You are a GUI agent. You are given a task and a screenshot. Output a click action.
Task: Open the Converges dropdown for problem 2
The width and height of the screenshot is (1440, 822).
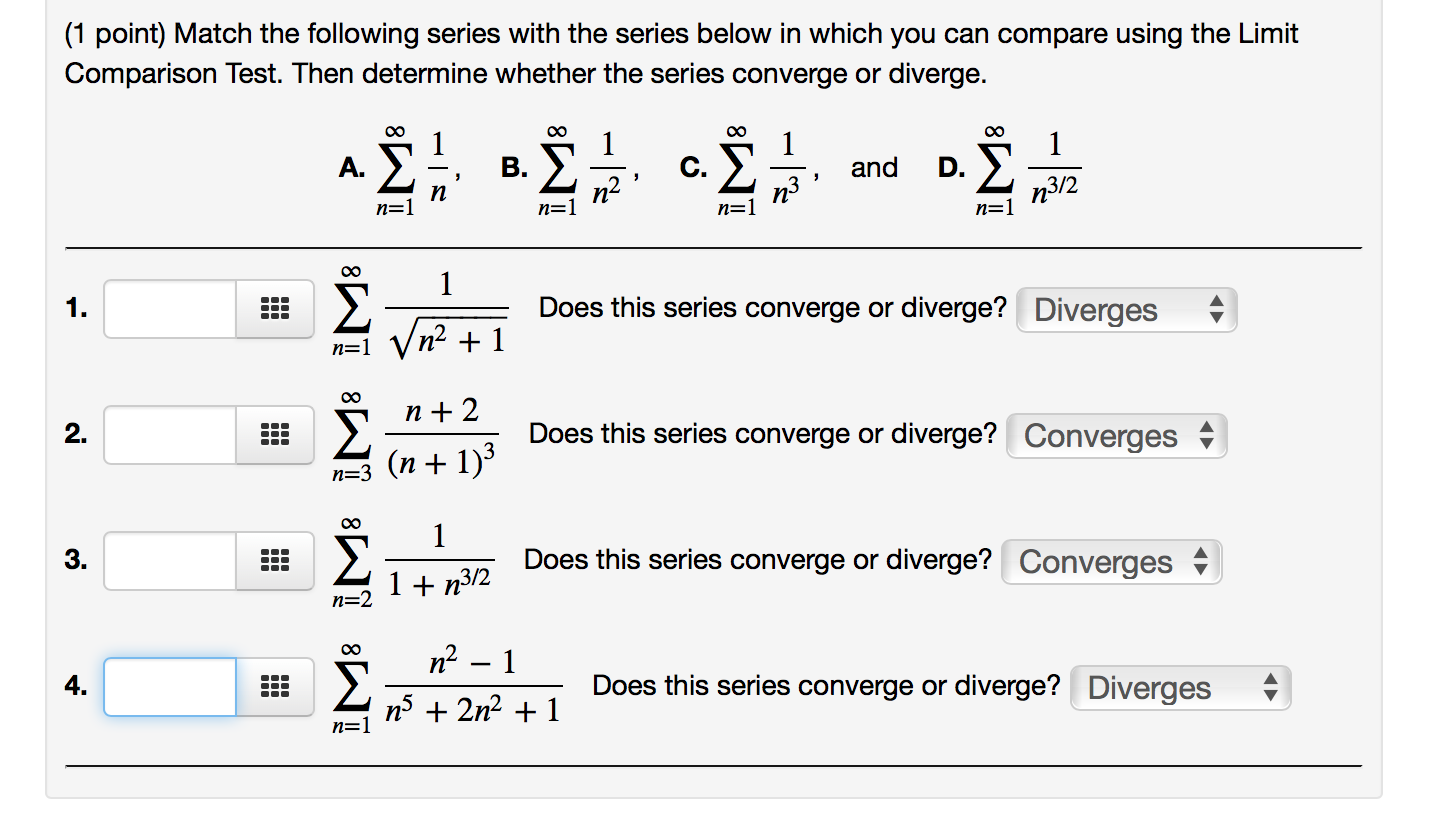pyautogui.click(x=1117, y=435)
